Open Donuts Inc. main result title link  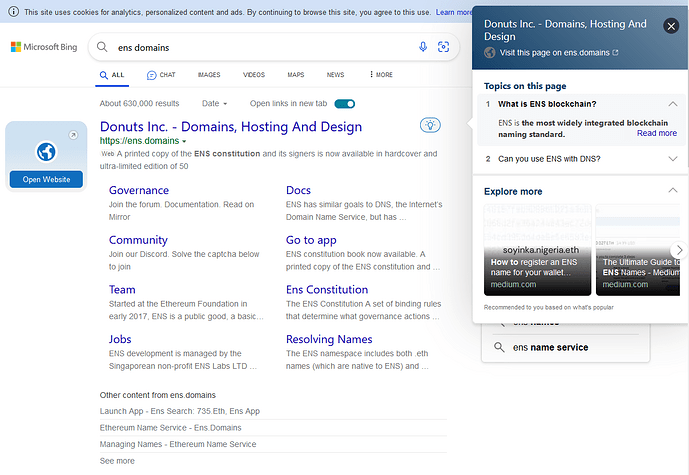coord(231,127)
